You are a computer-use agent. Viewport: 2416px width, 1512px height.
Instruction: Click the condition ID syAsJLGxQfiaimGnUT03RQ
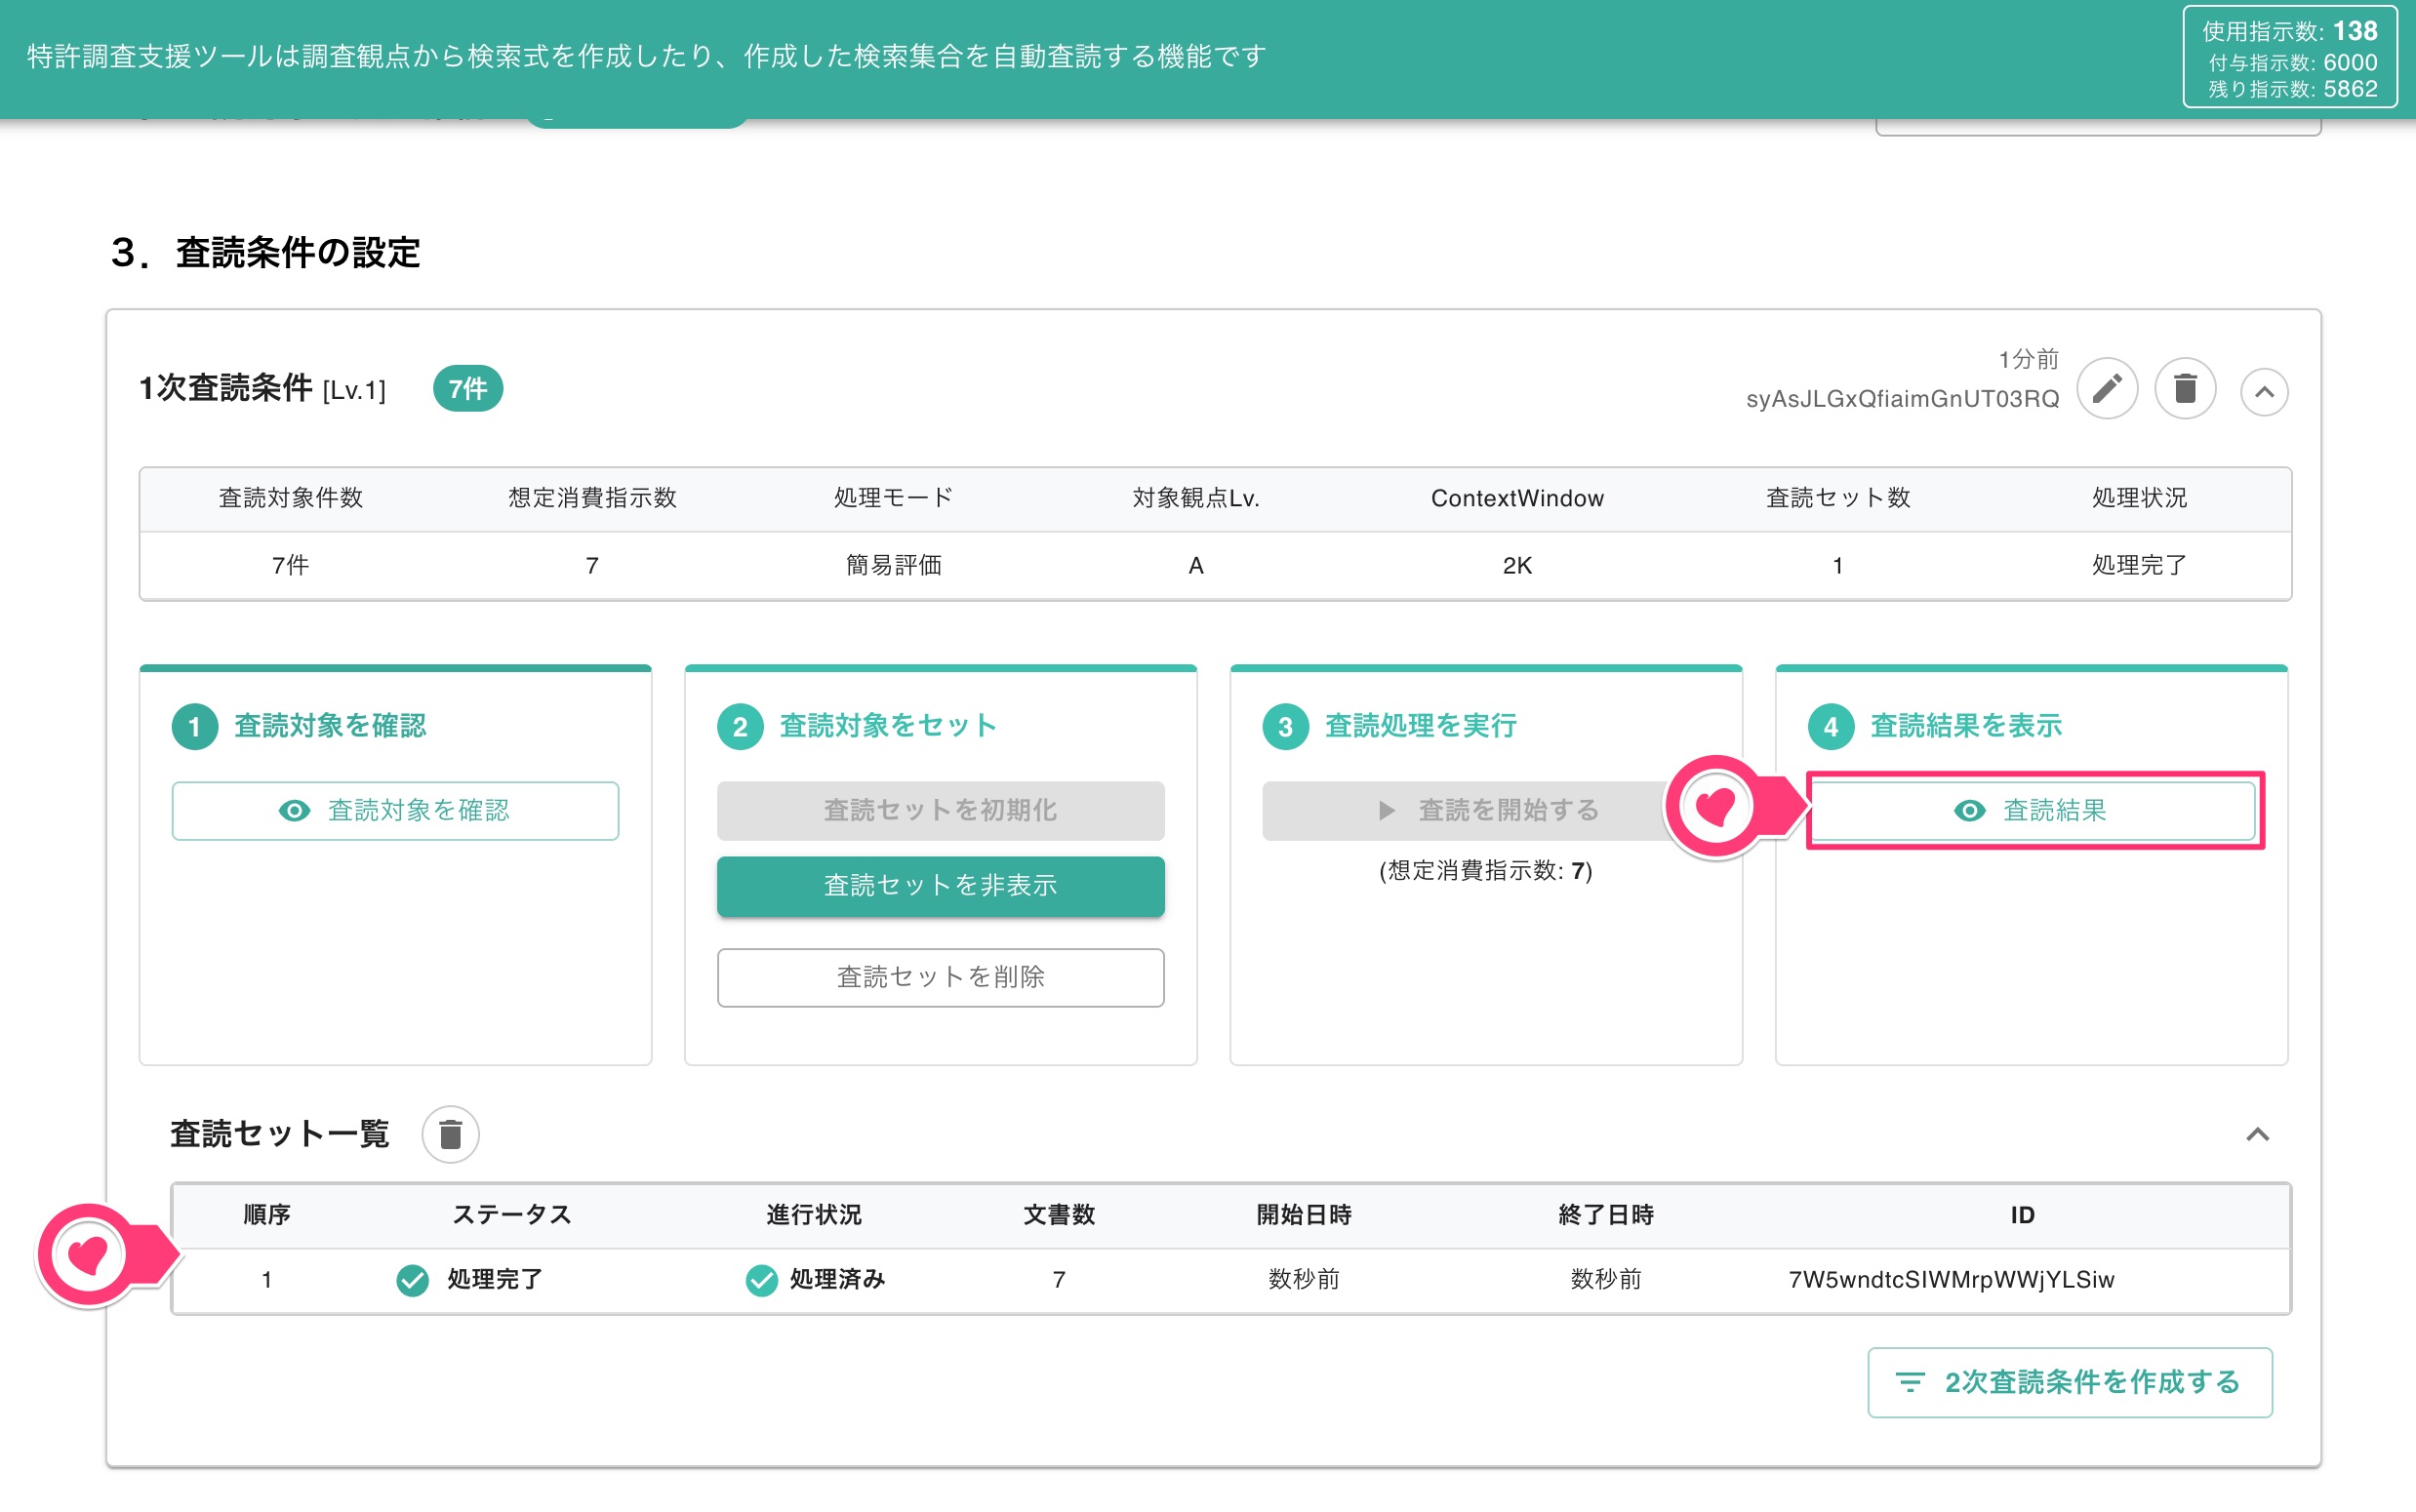(1902, 399)
